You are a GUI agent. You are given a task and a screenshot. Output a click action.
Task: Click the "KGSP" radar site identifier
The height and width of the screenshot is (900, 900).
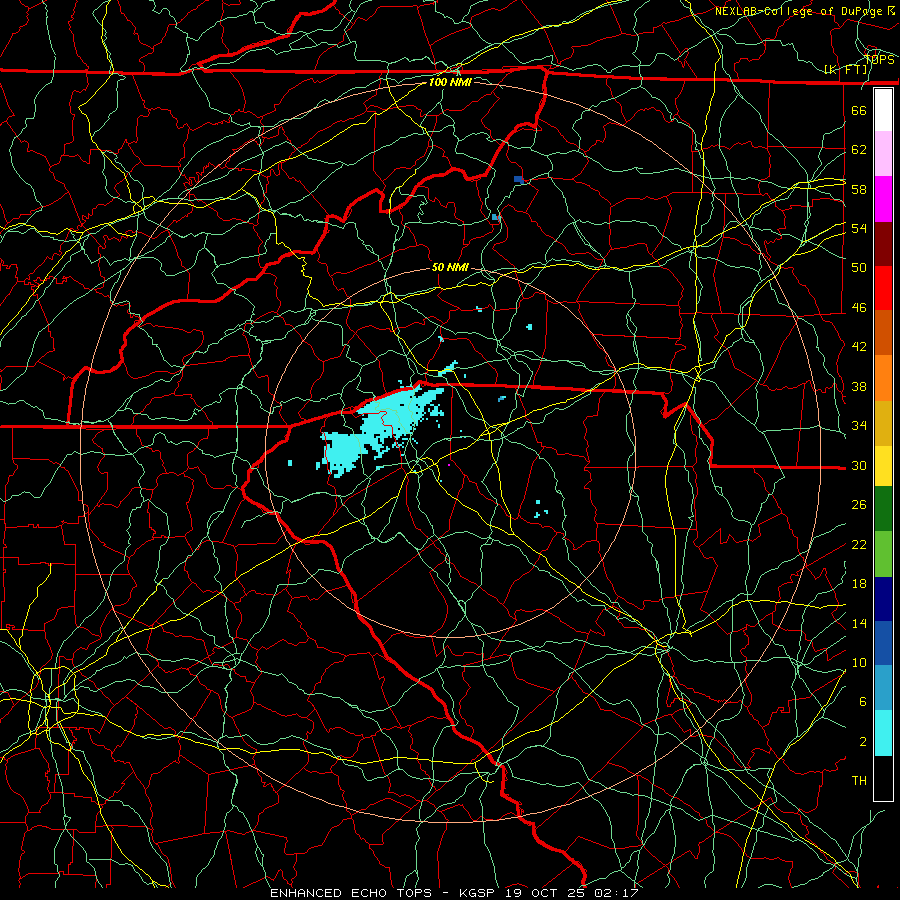pos(479,893)
